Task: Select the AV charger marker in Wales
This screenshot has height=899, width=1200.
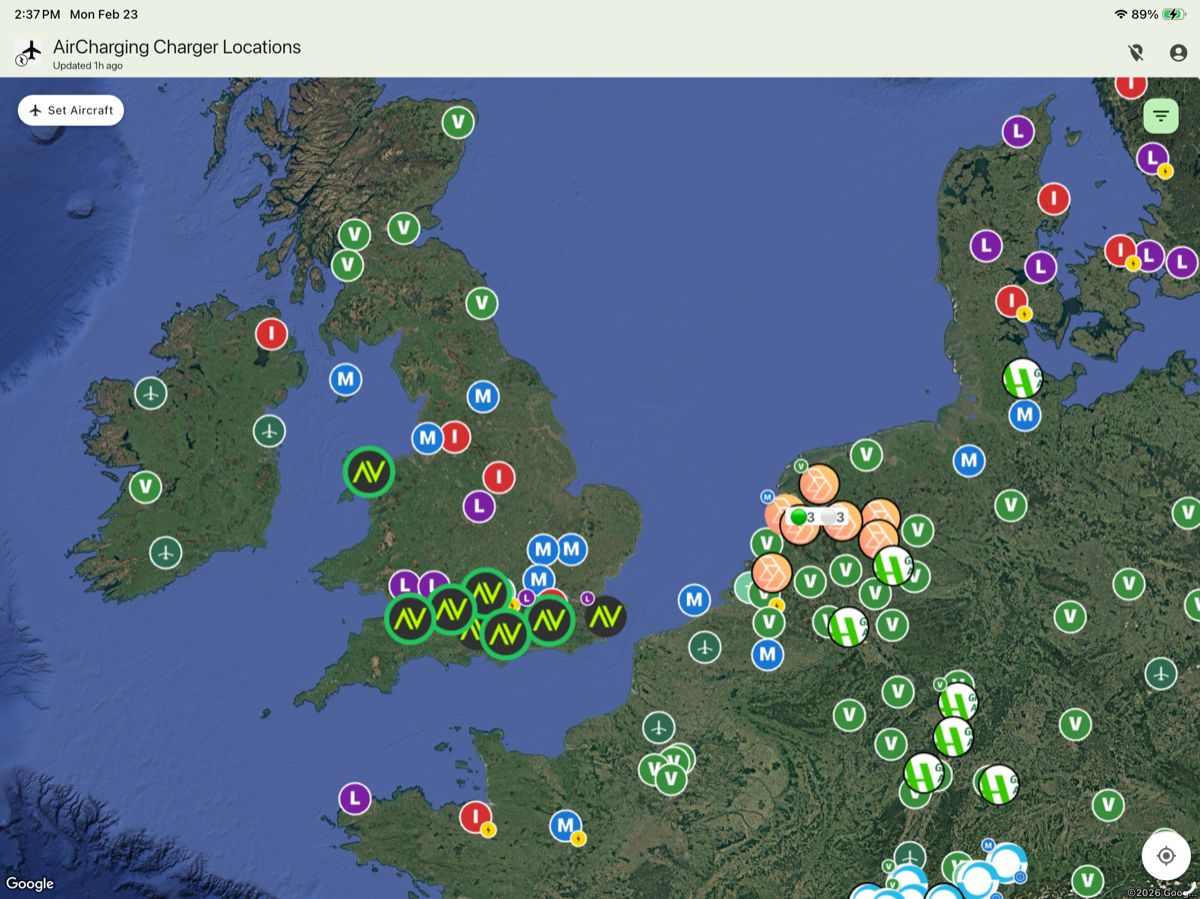Action: (x=367, y=472)
